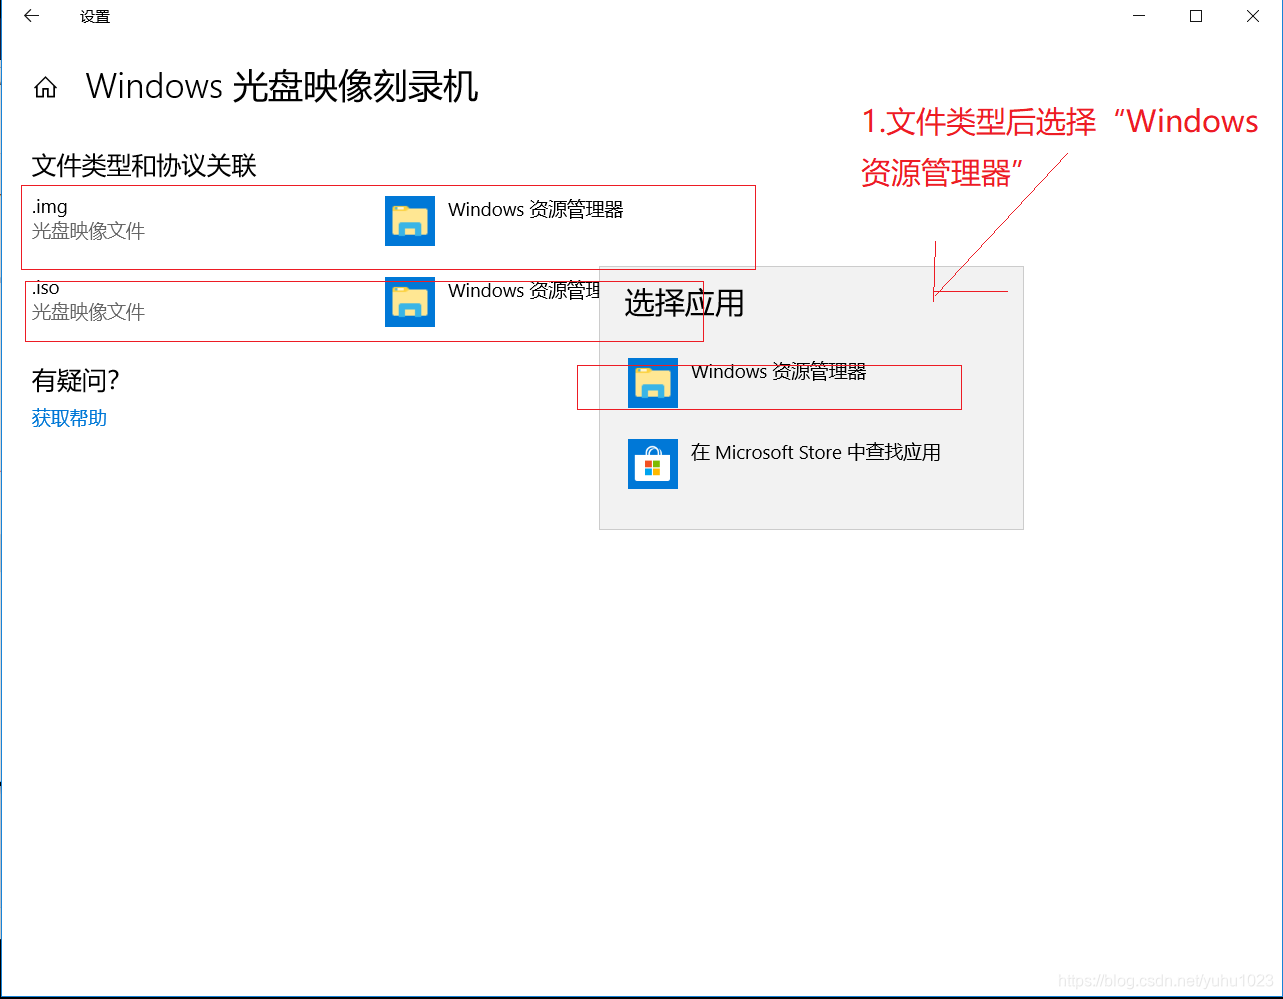The height and width of the screenshot is (999, 1283).
Task: Click the File Explorer icon for .img
Action: coord(410,221)
